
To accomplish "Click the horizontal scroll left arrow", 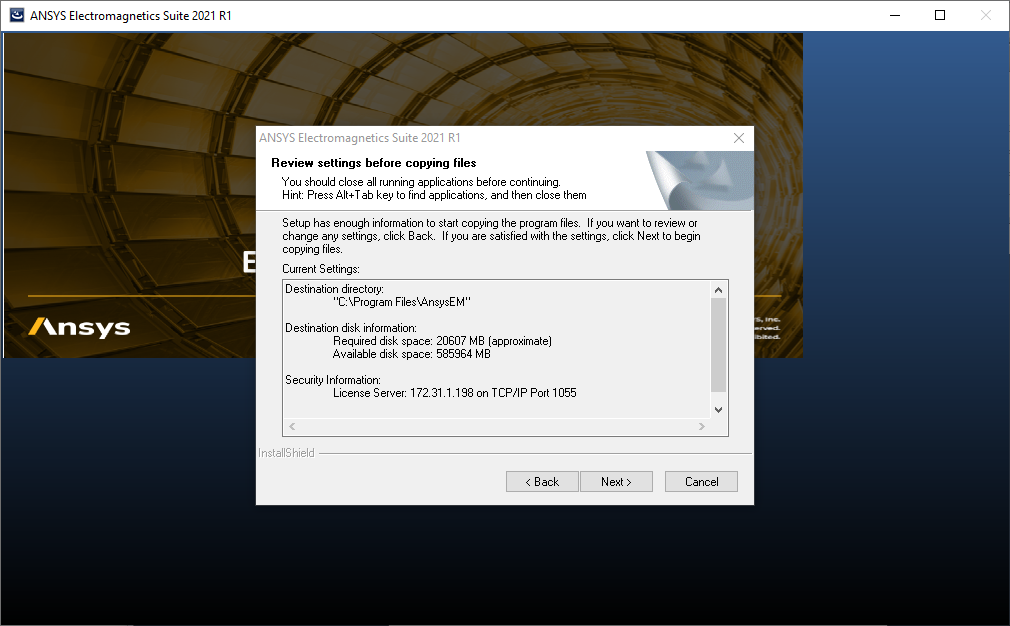I will [x=292, y=426].
